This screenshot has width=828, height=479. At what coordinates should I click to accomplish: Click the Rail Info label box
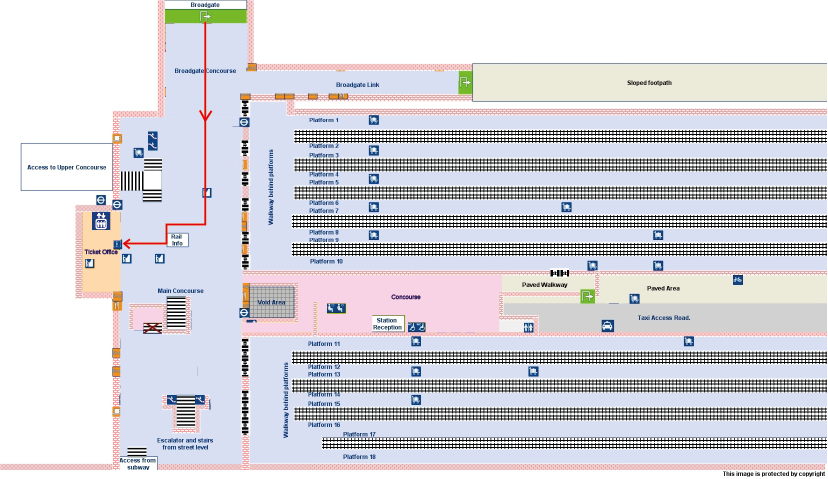click(177, 240)
